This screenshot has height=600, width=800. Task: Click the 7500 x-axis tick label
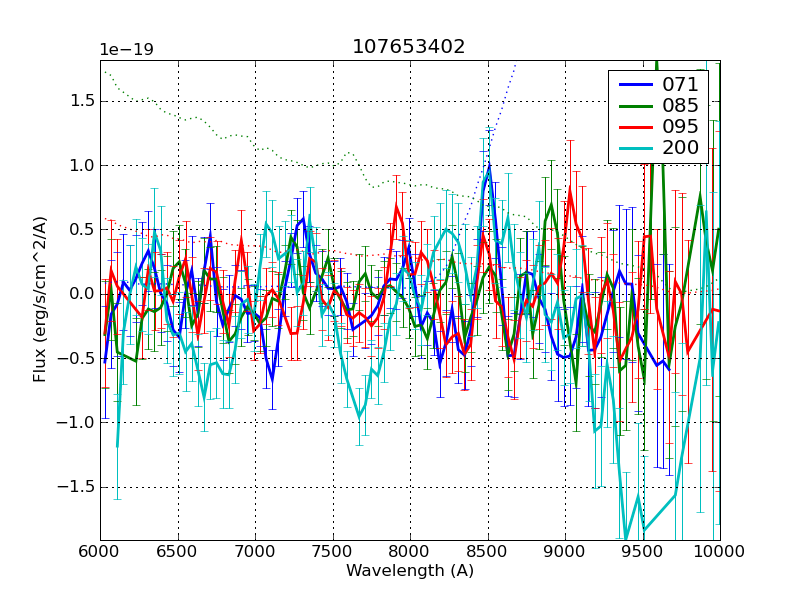pyautogui.click(x=332, y=552)
